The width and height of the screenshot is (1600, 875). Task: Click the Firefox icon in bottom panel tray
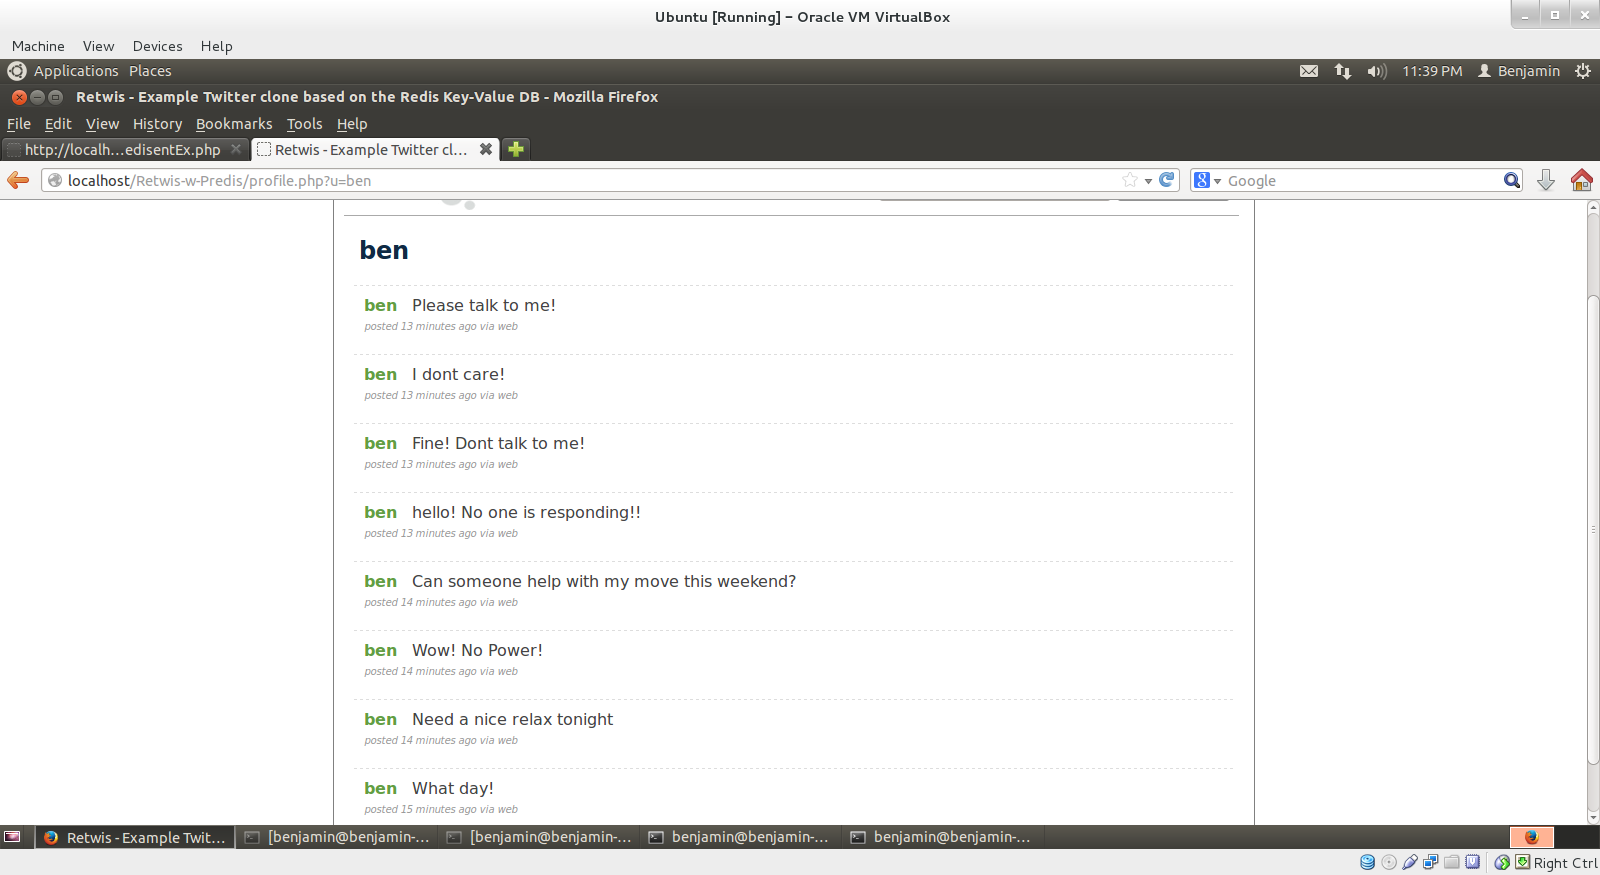click(1531, 837)
